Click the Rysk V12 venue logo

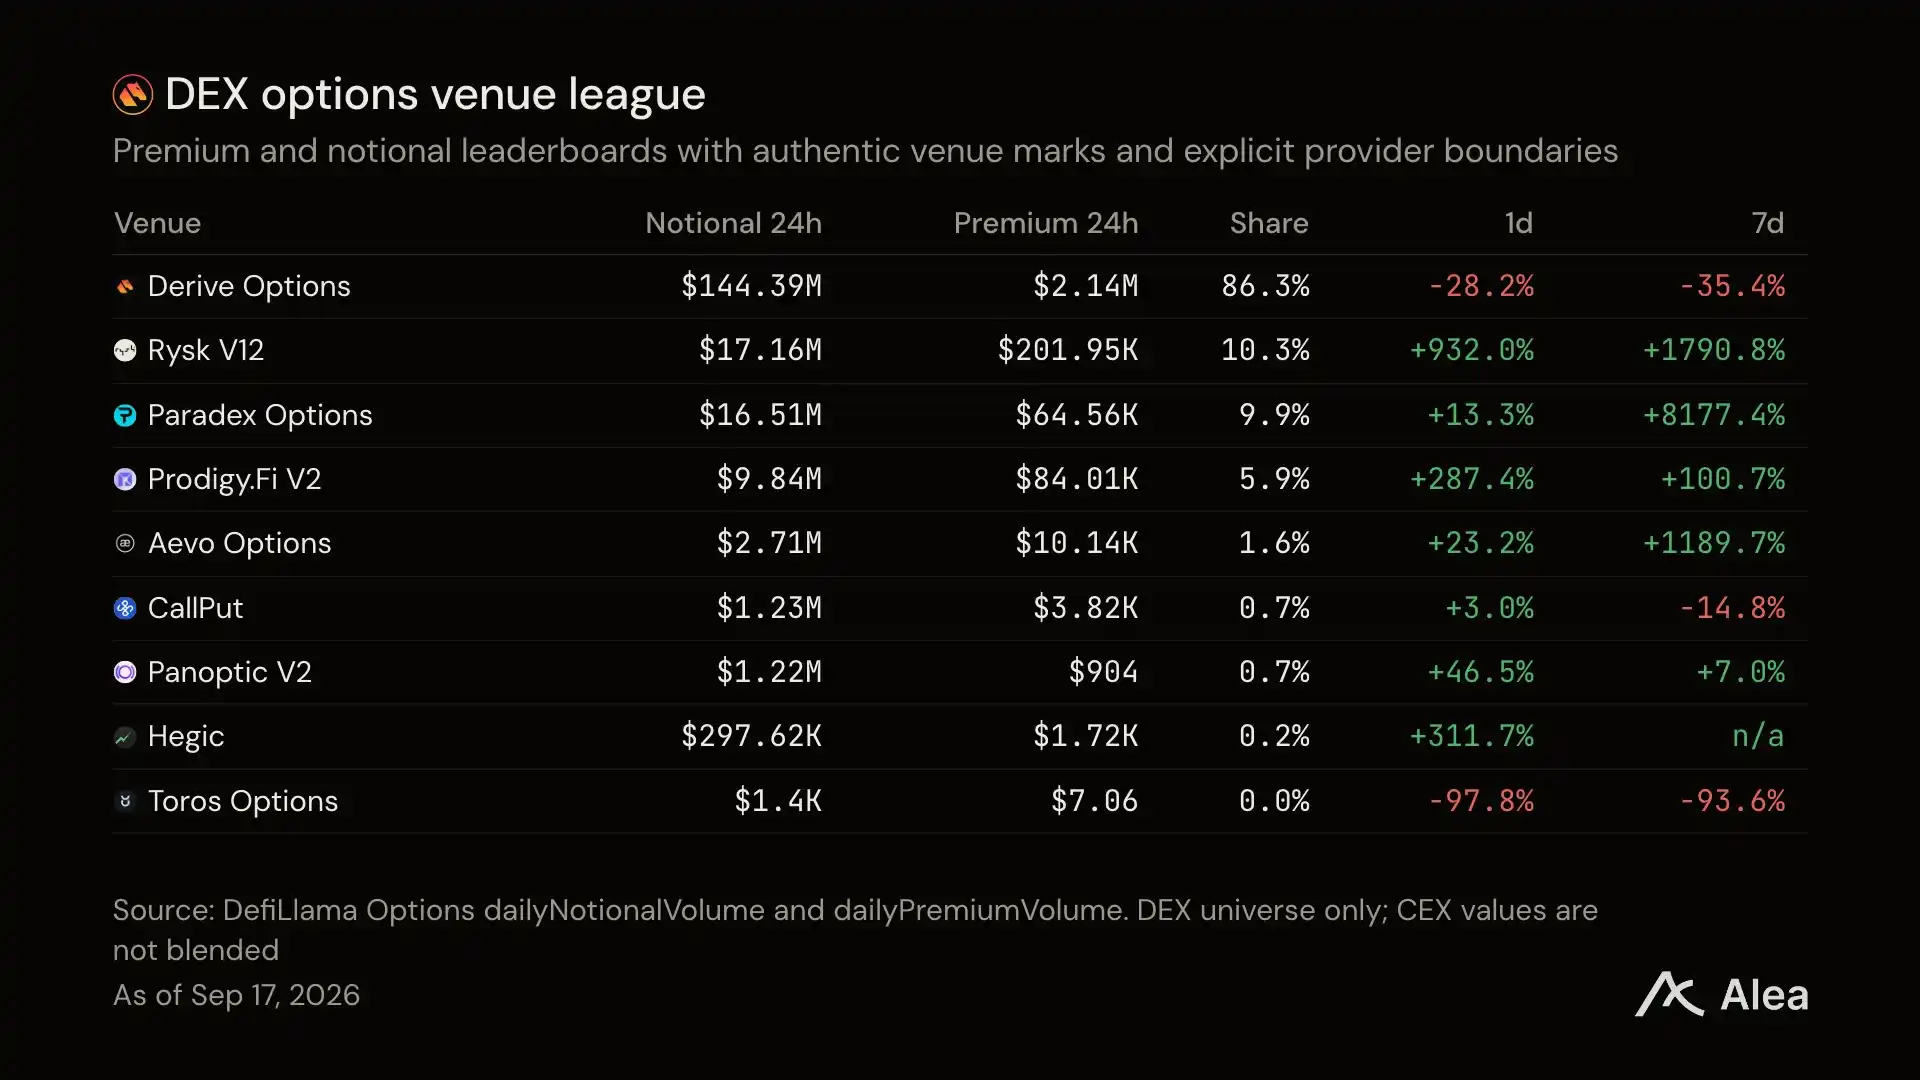125,351
